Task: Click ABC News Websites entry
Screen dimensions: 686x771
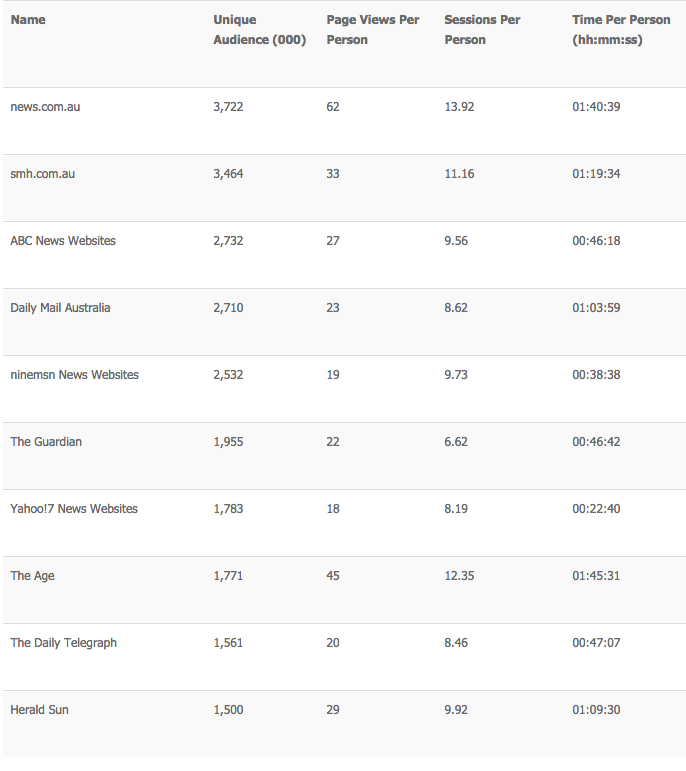Action: pos(63,240)
